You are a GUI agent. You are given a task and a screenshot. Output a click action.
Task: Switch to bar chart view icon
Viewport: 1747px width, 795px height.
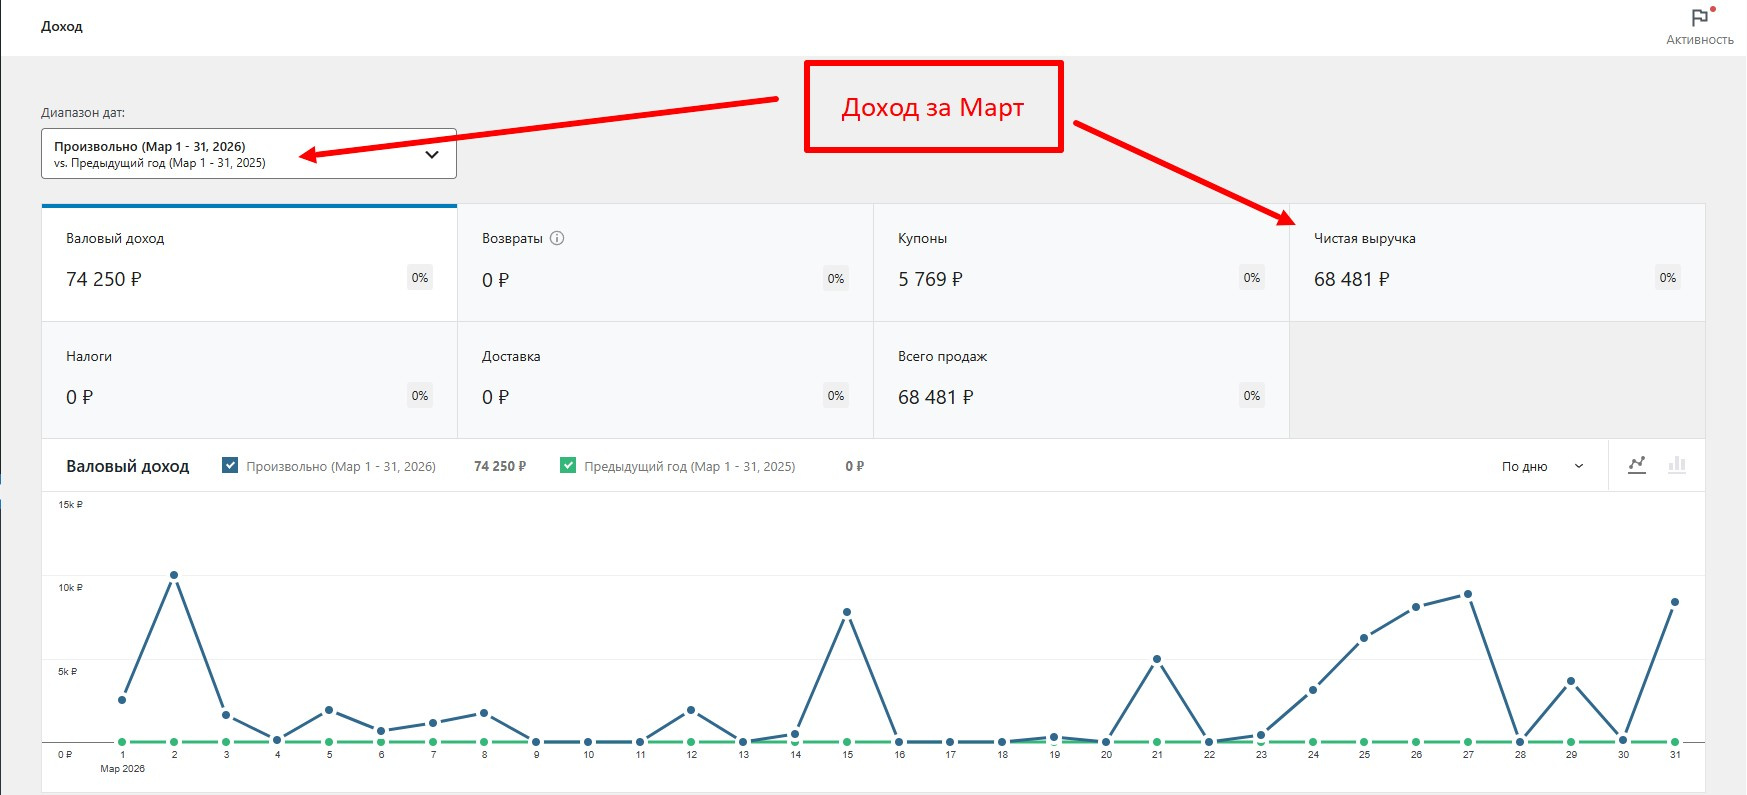pyautogui.click(x=1677, y=465)
